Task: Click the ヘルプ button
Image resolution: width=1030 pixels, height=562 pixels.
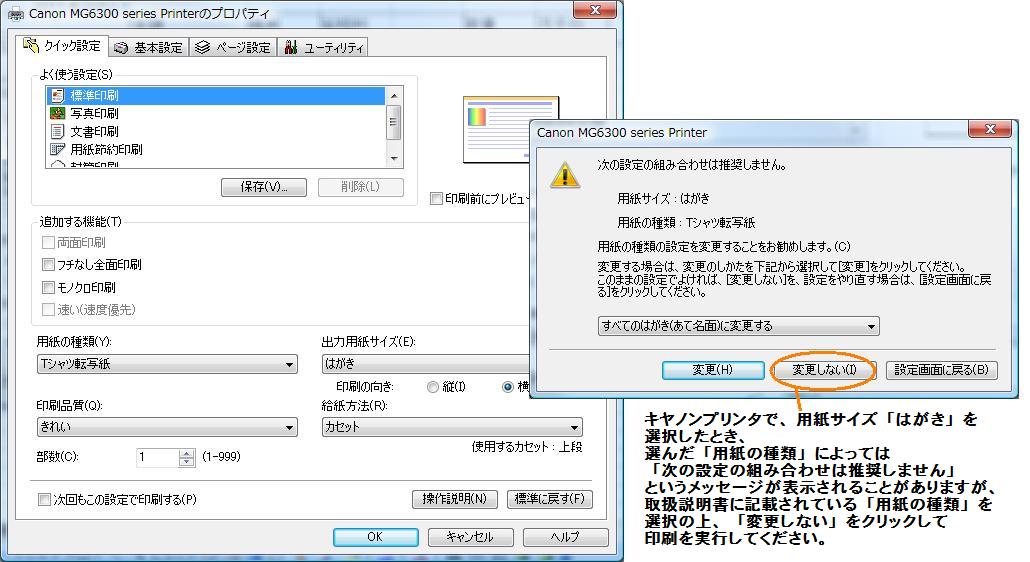Action: tap(566, 537)
